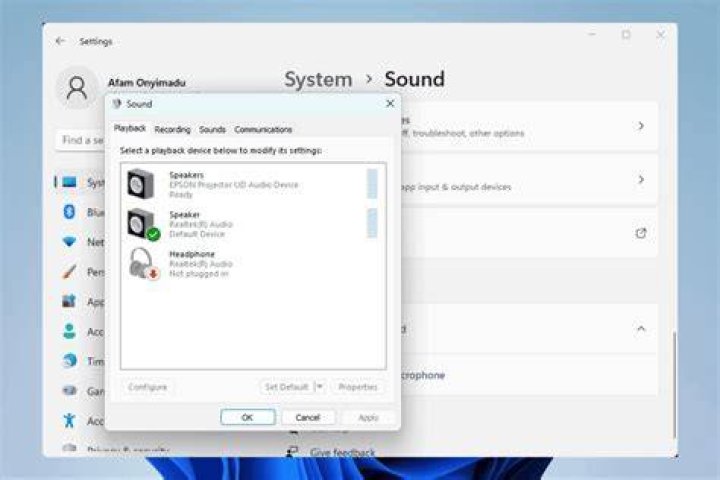
Task: Switch to the Playback tab
Action: (x=130, y=129)
